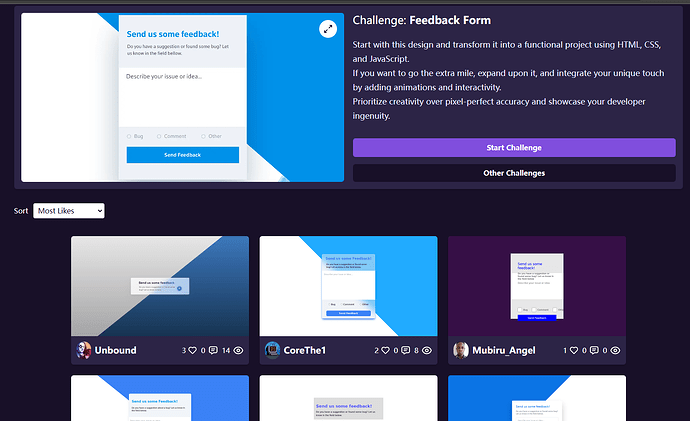Image resolution: width=690 pixels, height=421 pixels.
Task: Like CoreThe1's submission with the heart icon
Action: (385, 351)
